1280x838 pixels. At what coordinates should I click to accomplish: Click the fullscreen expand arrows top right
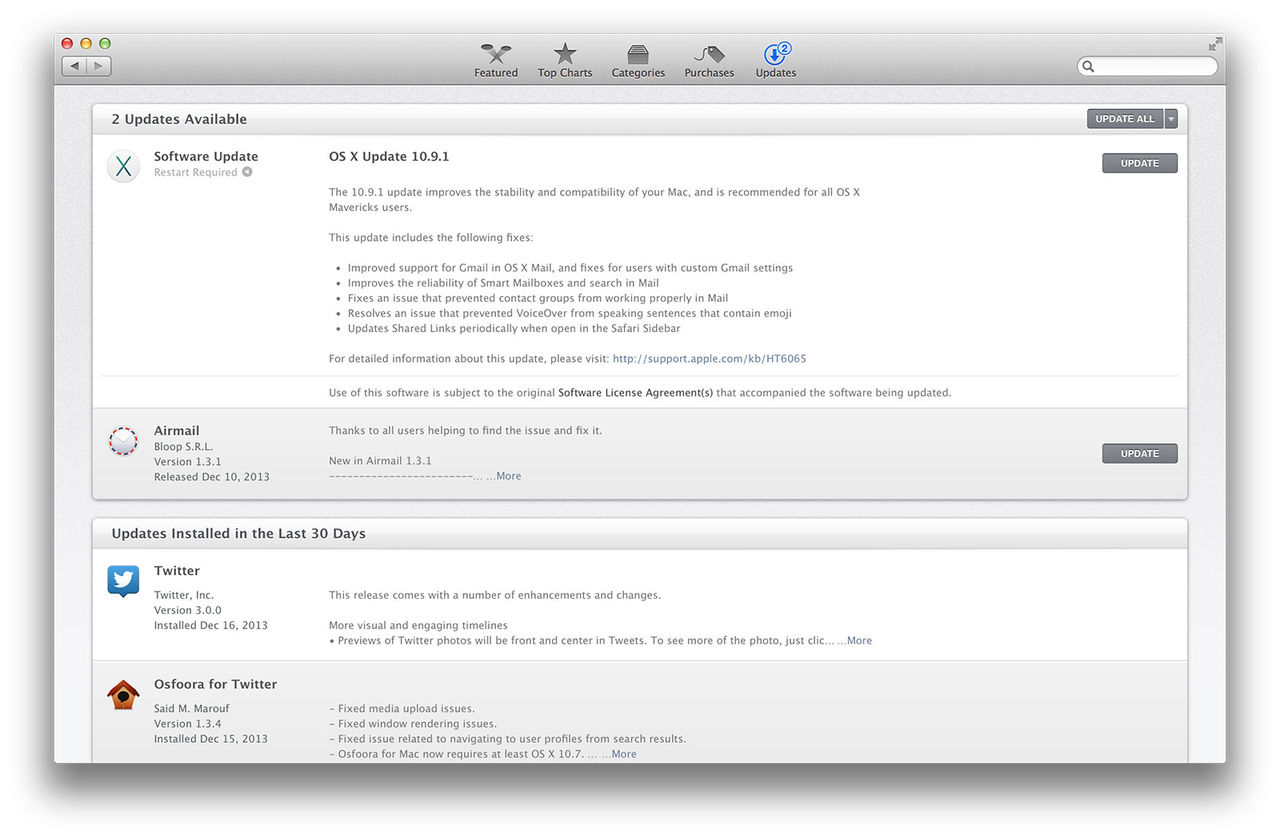[1213, 43]
